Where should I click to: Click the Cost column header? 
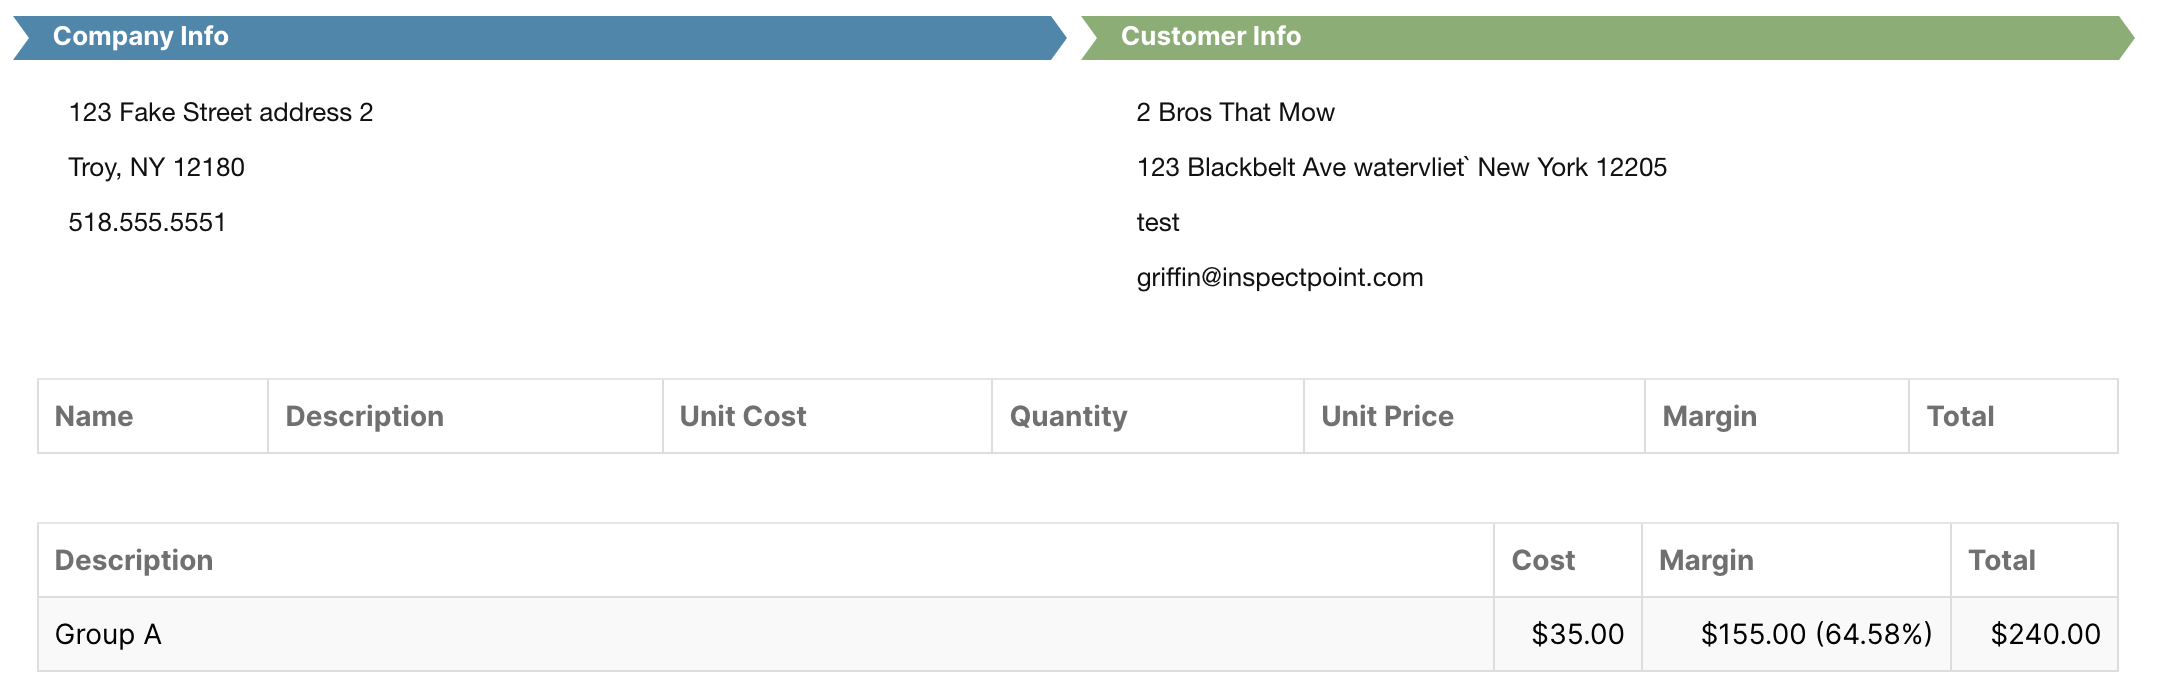pyautogui.click(x=1568, y=560)
